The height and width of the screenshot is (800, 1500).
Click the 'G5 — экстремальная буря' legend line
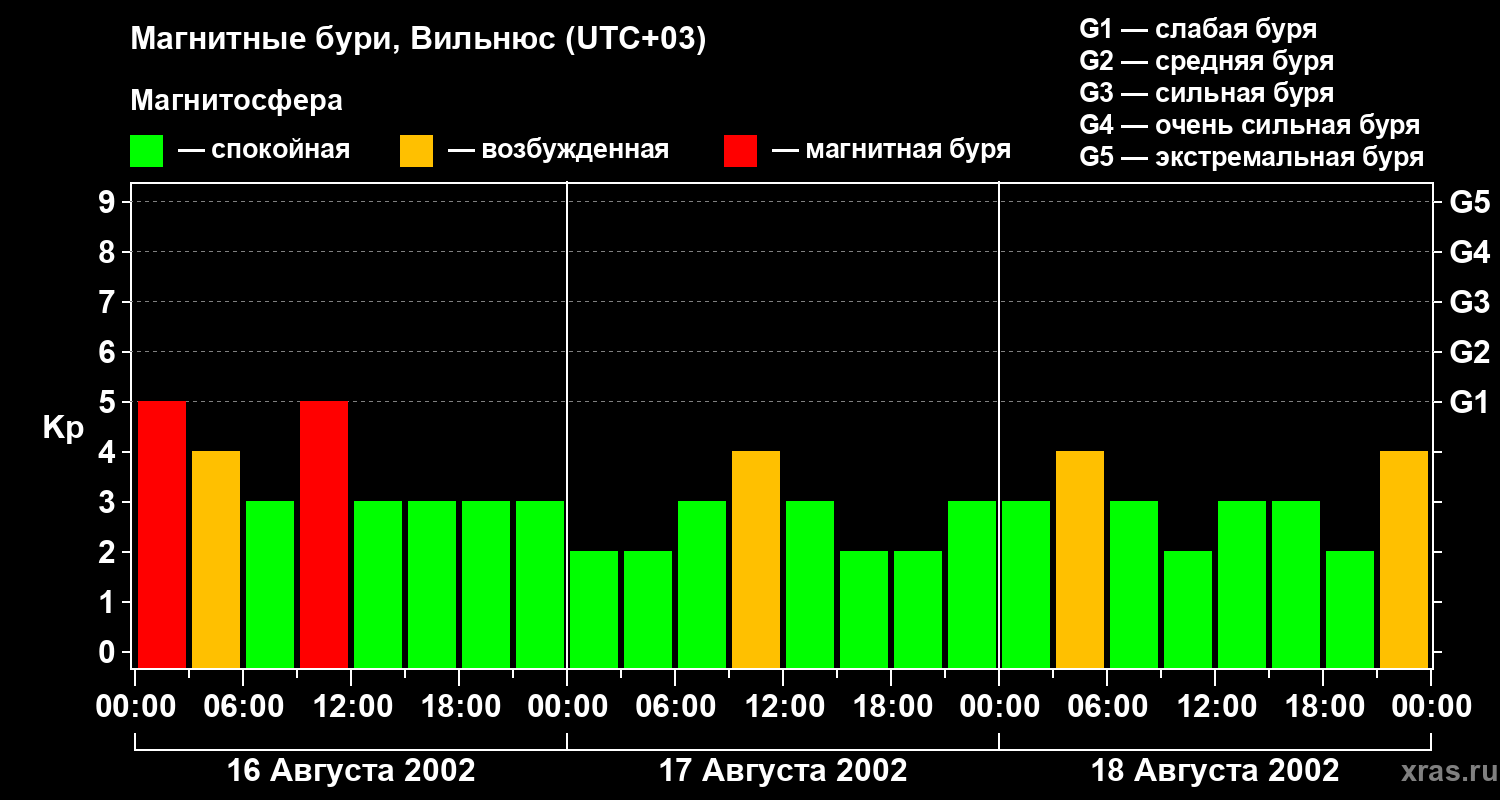tap(1252, 157)
